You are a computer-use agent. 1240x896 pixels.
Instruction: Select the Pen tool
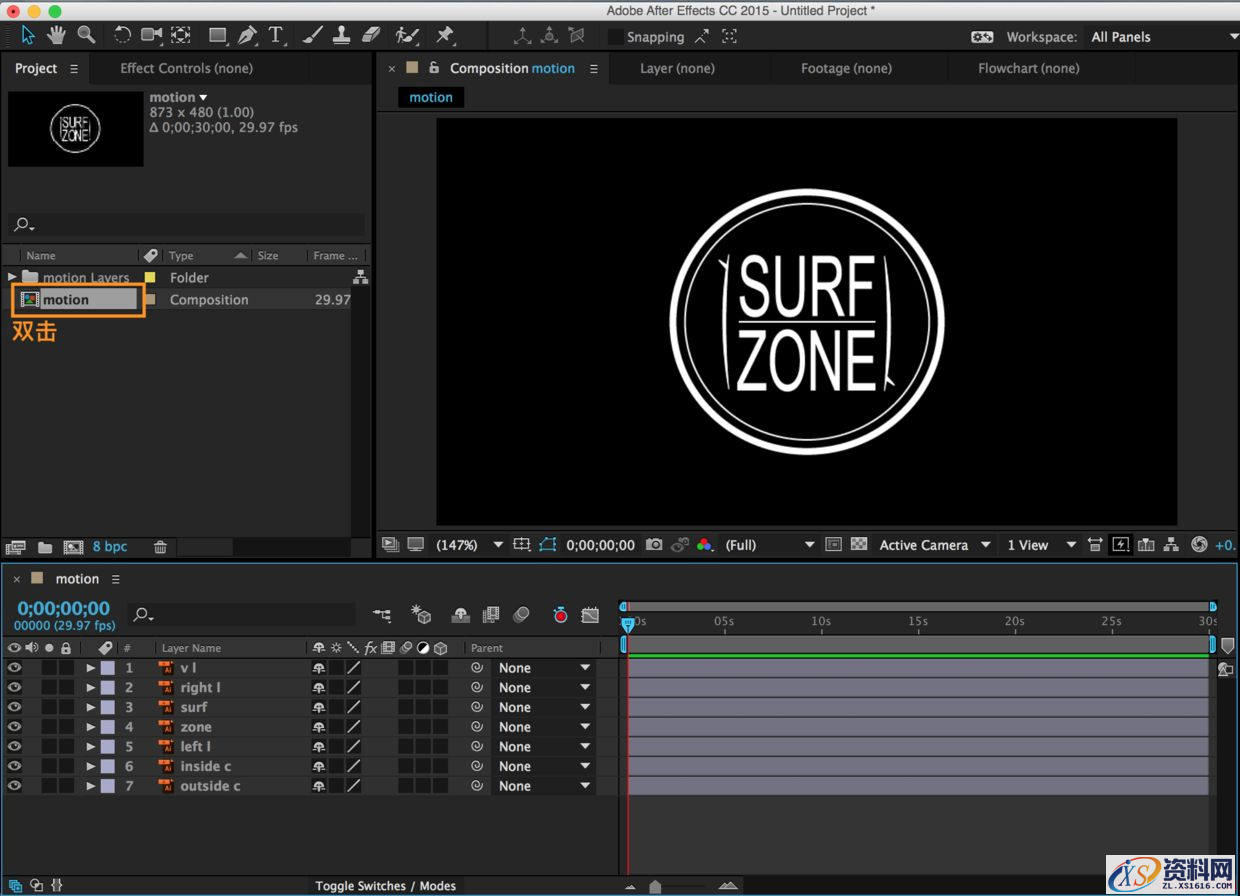click(247, 35)
